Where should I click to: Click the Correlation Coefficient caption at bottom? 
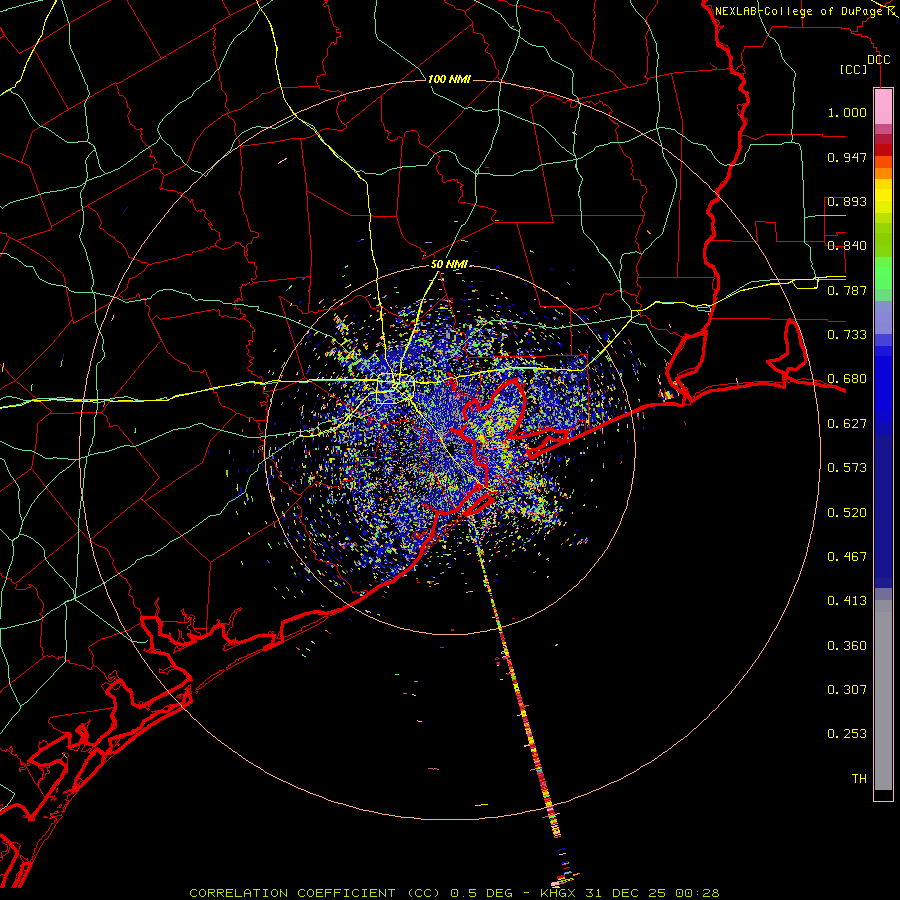pos(454,893)
